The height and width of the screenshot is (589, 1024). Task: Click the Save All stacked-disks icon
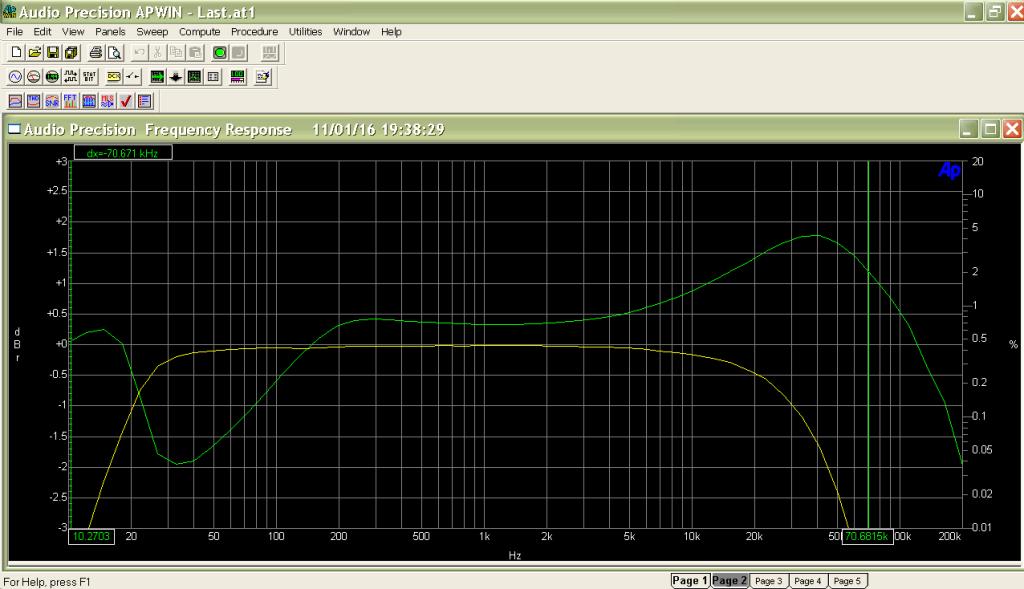pyautogui.click(x=71, y=52)
